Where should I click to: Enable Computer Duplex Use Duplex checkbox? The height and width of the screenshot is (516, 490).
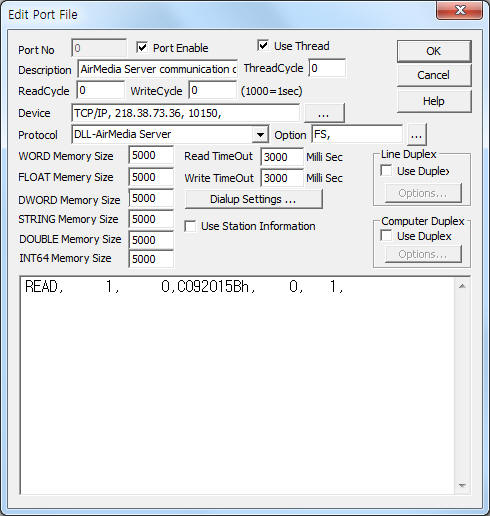click(x=386, y=236)
